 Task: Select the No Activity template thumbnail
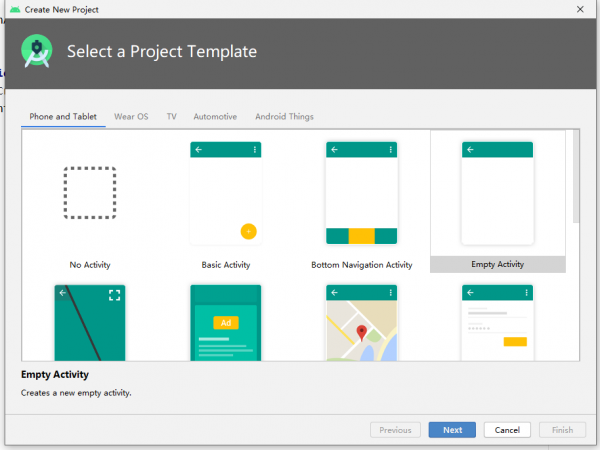point(90,192)
